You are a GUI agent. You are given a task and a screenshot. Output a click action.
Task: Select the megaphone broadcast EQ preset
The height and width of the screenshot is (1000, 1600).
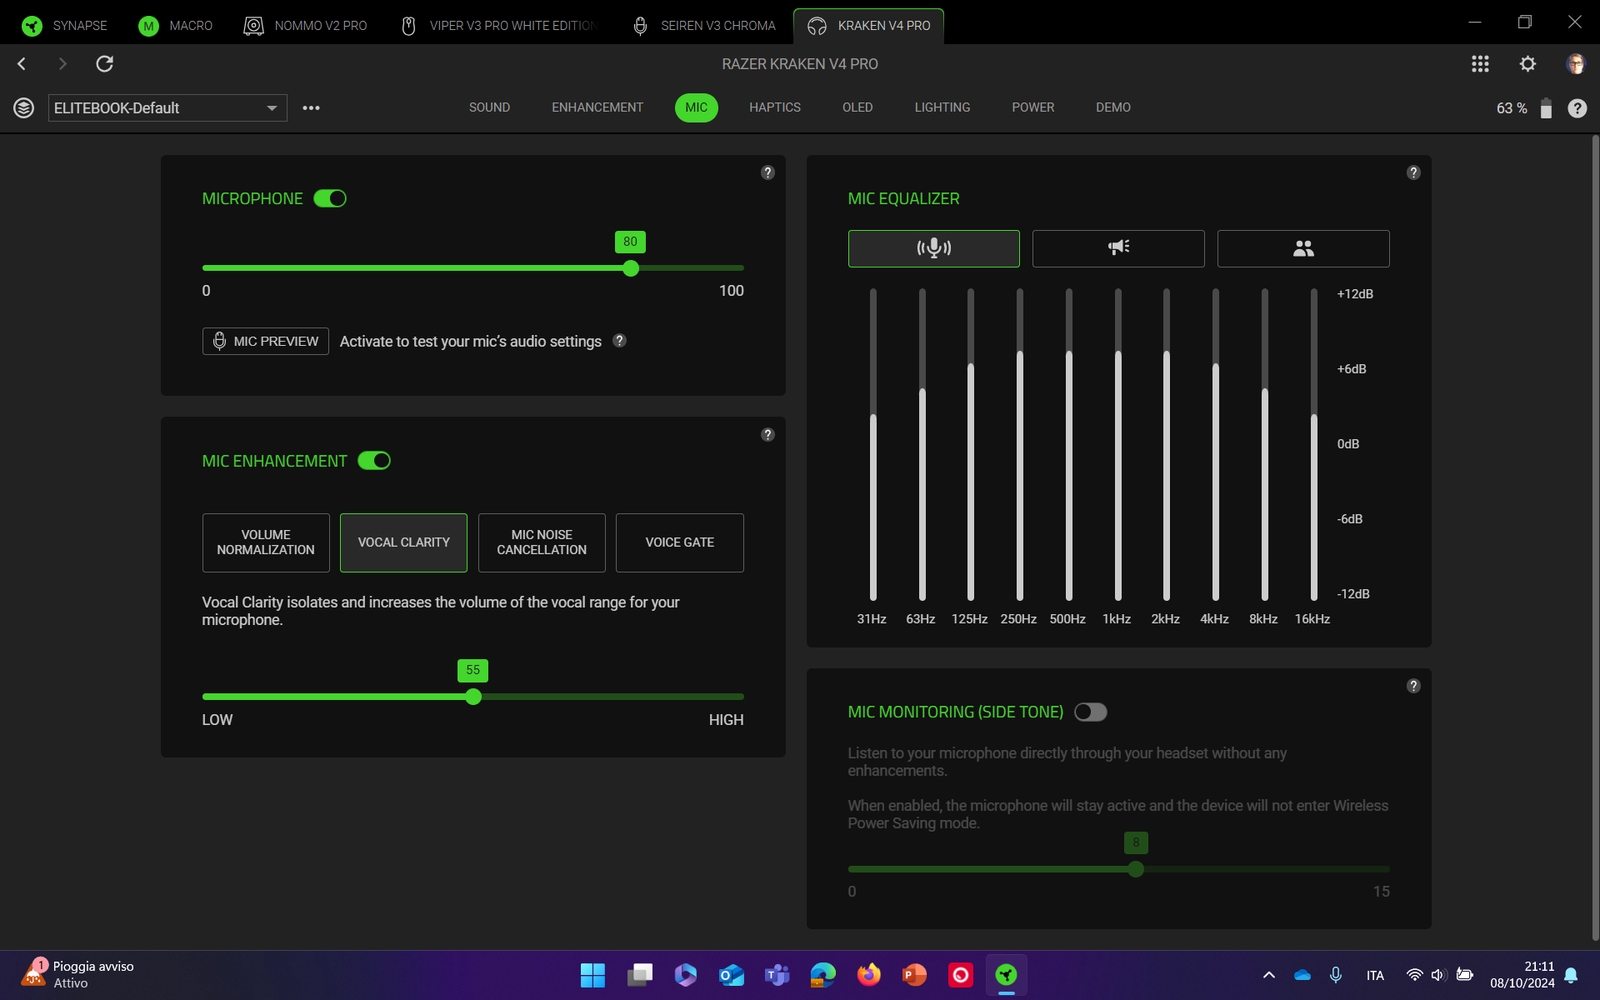pyautogui.click(x=1118, y=248)
